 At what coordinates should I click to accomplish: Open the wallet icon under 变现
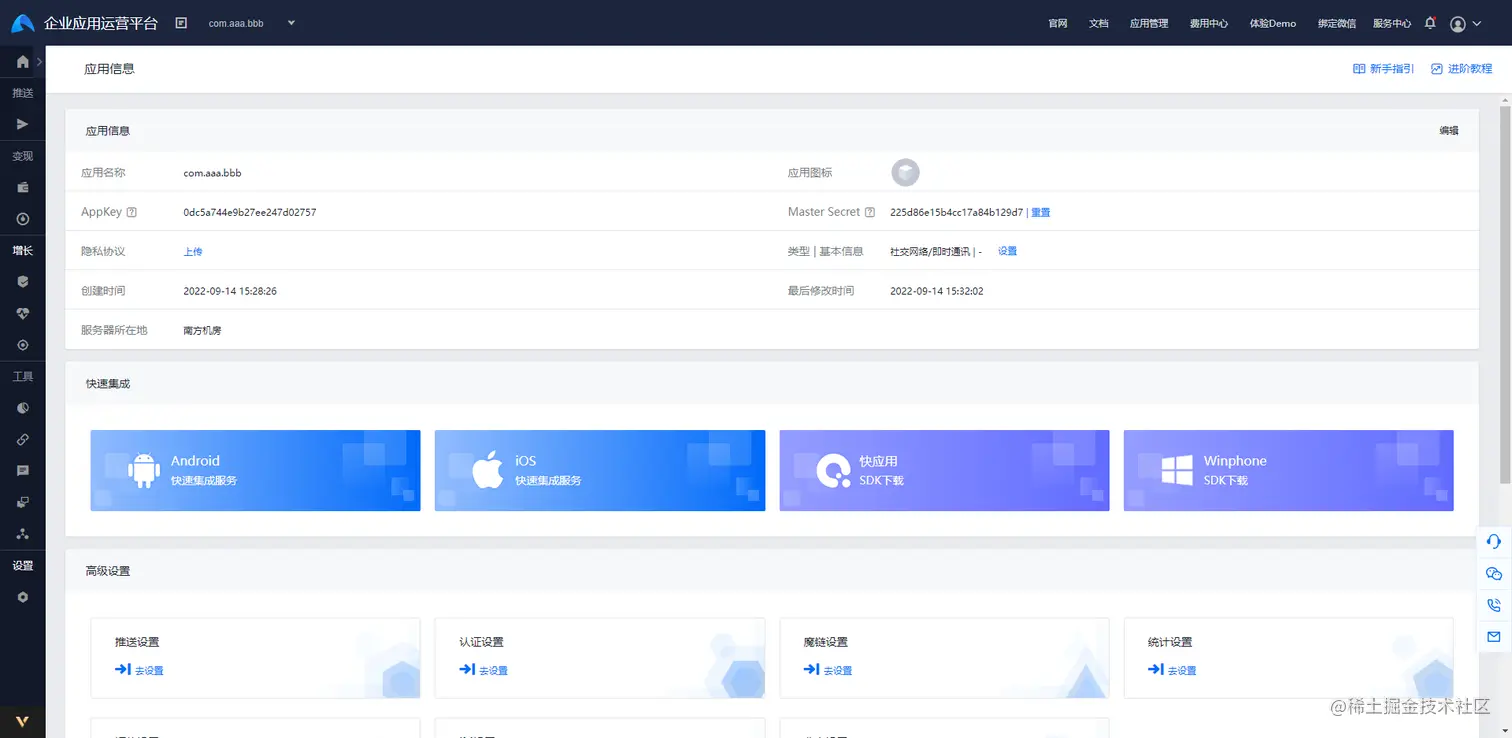pos(22,187)
